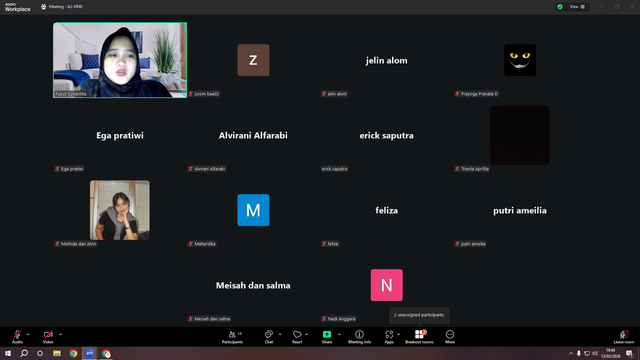The image size is (640, 360).
Task: Expand video options arrow next to Video
Action: 60,334
